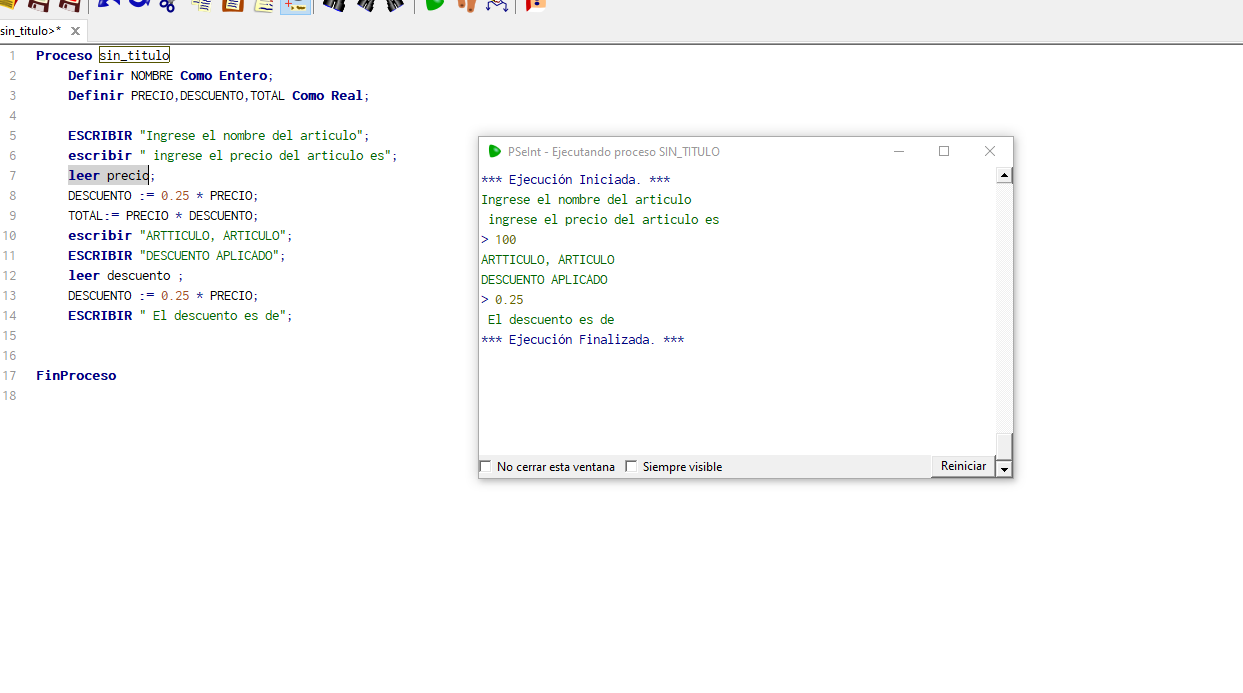Click input value '> 0.25' in output
The height and width of the screenshot is (693, 1243).
502,300
